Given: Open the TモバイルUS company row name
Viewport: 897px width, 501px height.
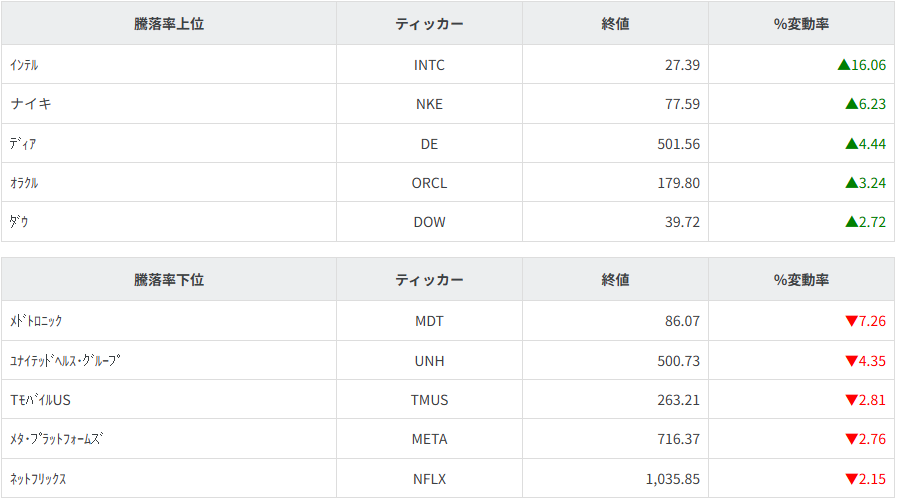Looking at the screenshot, I should point(41,400).
